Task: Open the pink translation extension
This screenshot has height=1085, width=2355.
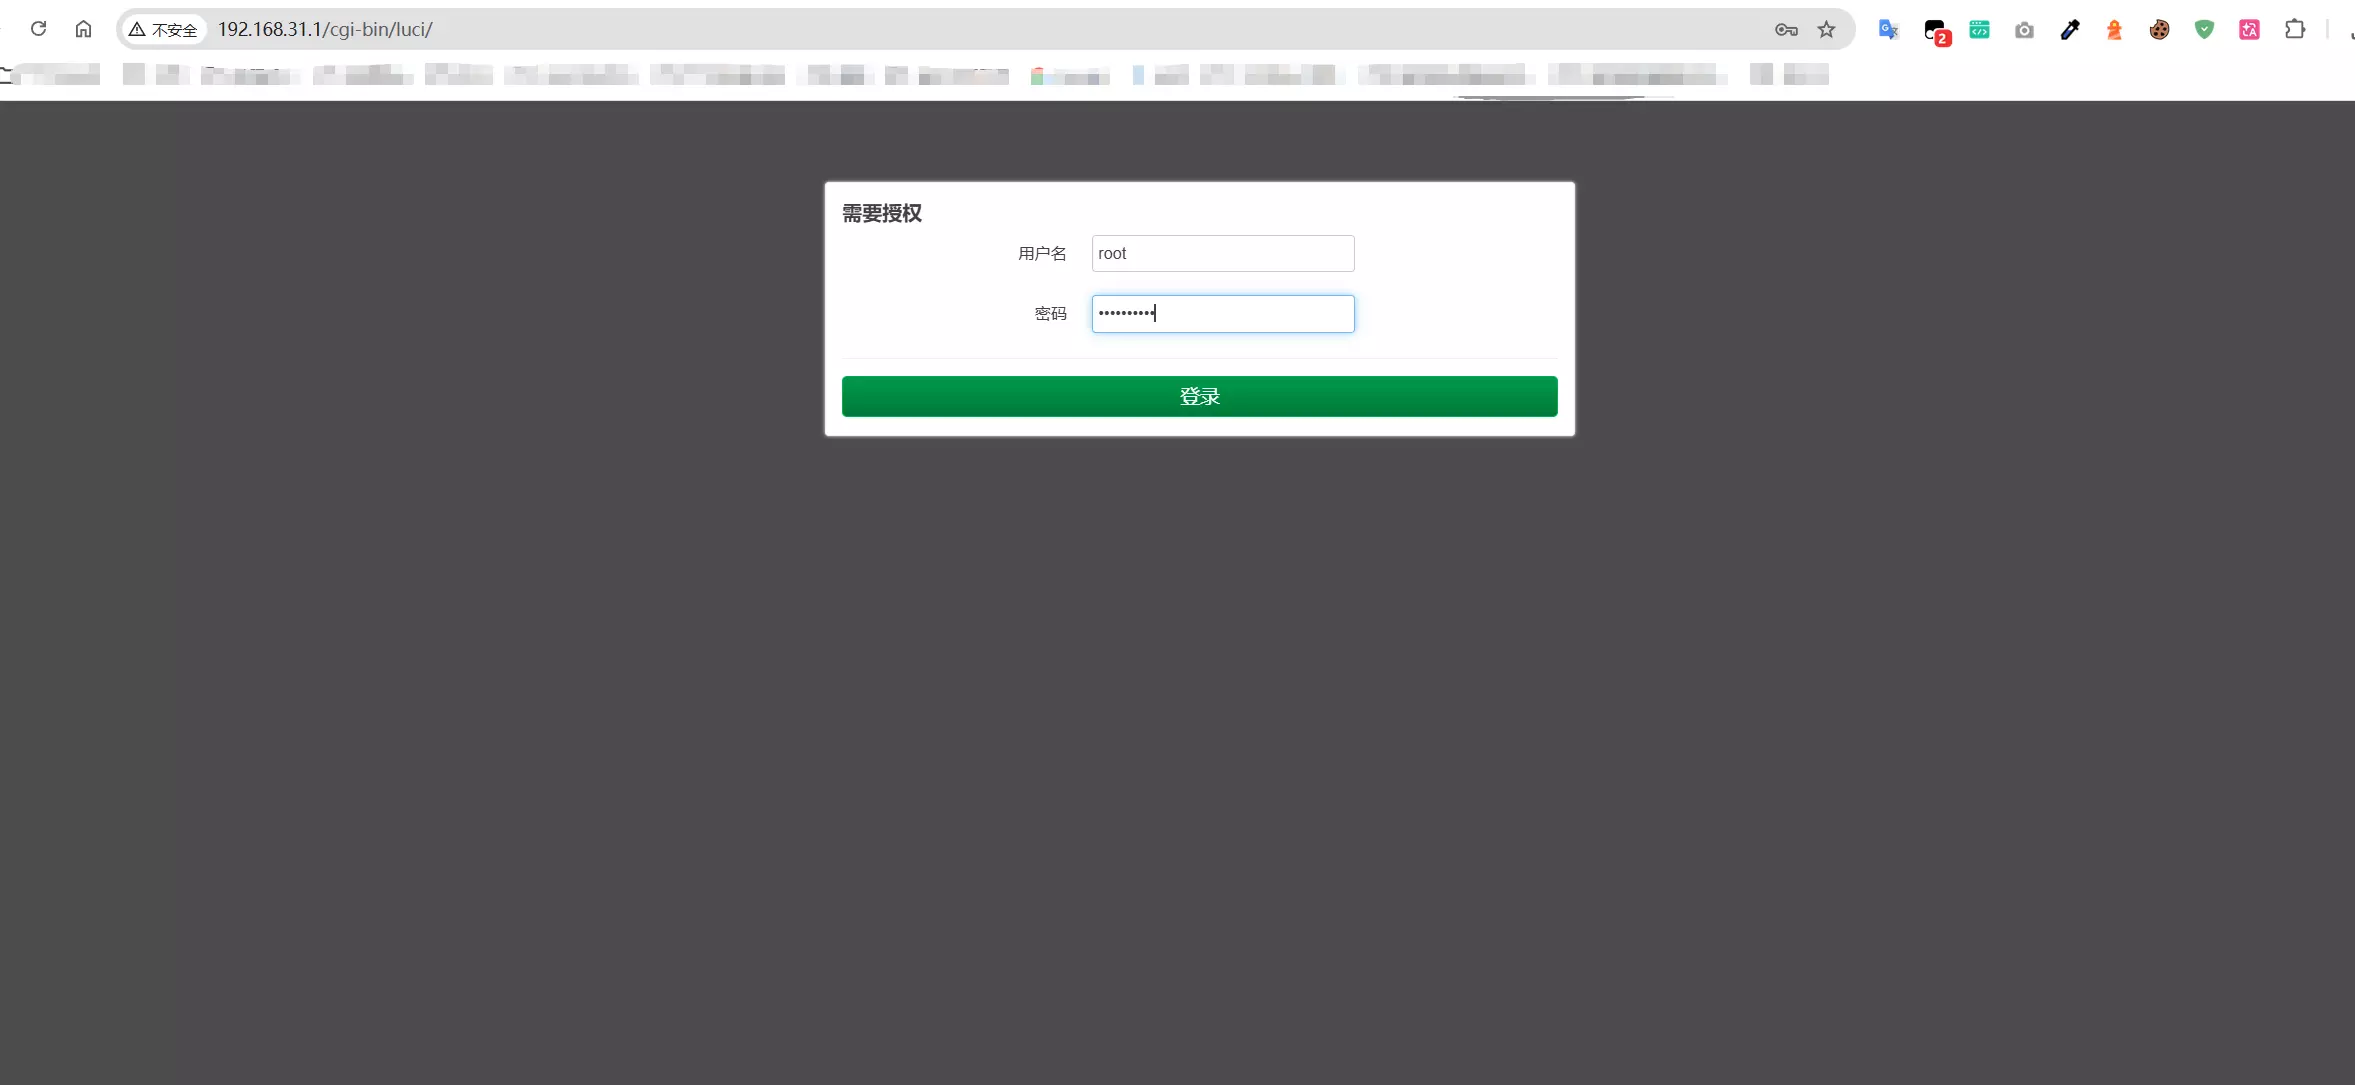Action: point(2249,30)
